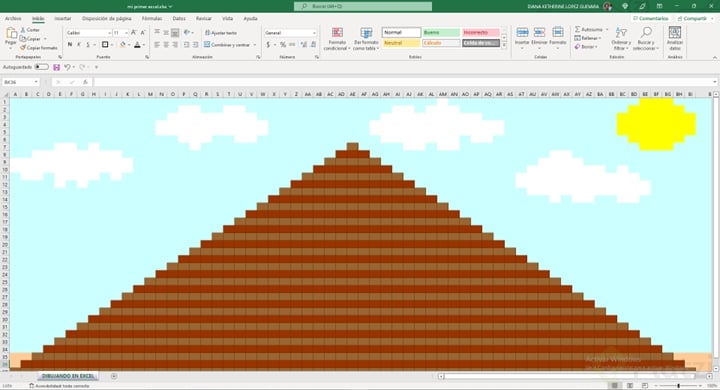The height and width of the screenshot is (390, 720).
Task: Click the save disk icon in quick access bar
Action: click(56, 67)
